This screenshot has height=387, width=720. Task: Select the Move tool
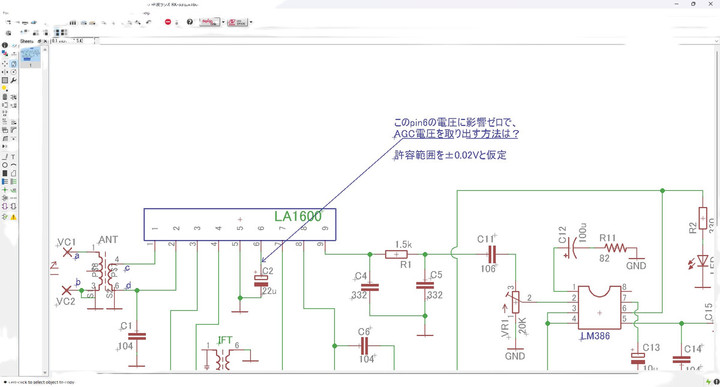[5, 64]
